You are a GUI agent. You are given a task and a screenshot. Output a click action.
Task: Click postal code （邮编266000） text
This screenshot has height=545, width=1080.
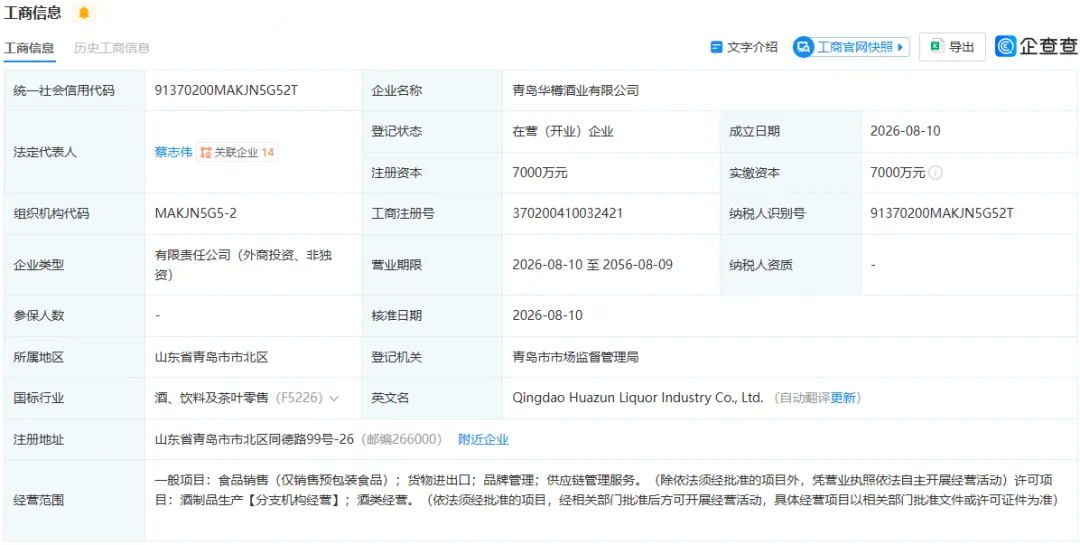(x=401, y=439)
